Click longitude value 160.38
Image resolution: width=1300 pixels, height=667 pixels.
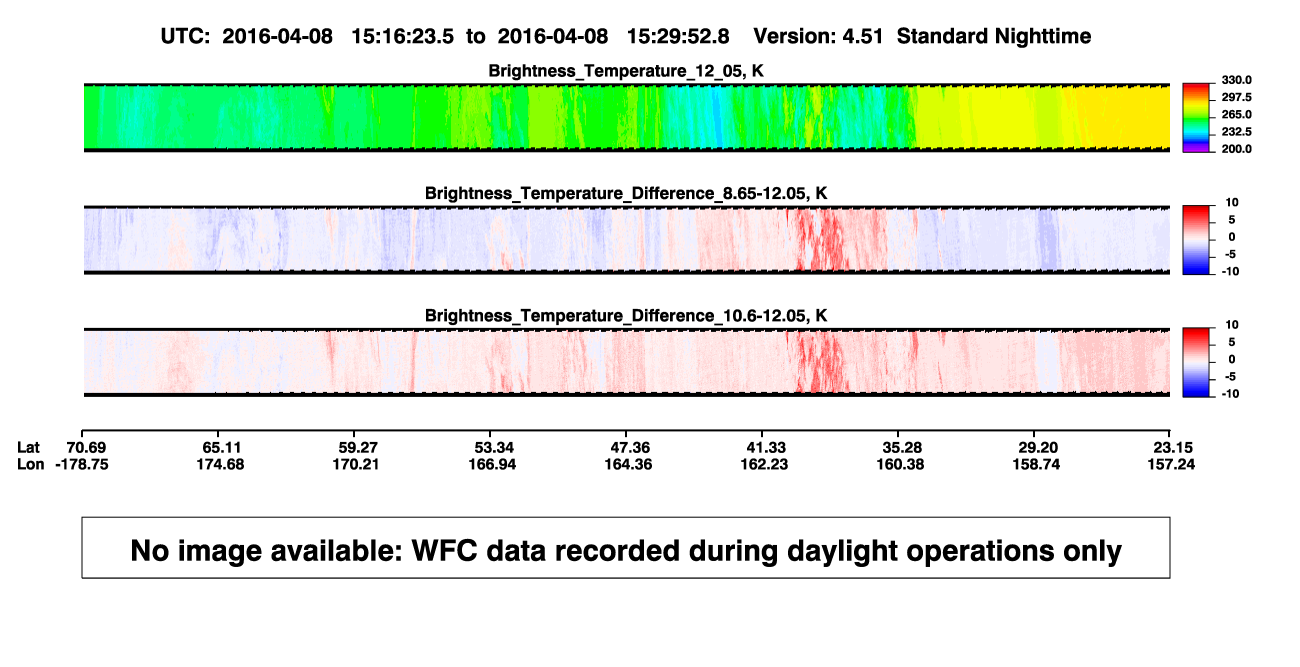(899, 464)
